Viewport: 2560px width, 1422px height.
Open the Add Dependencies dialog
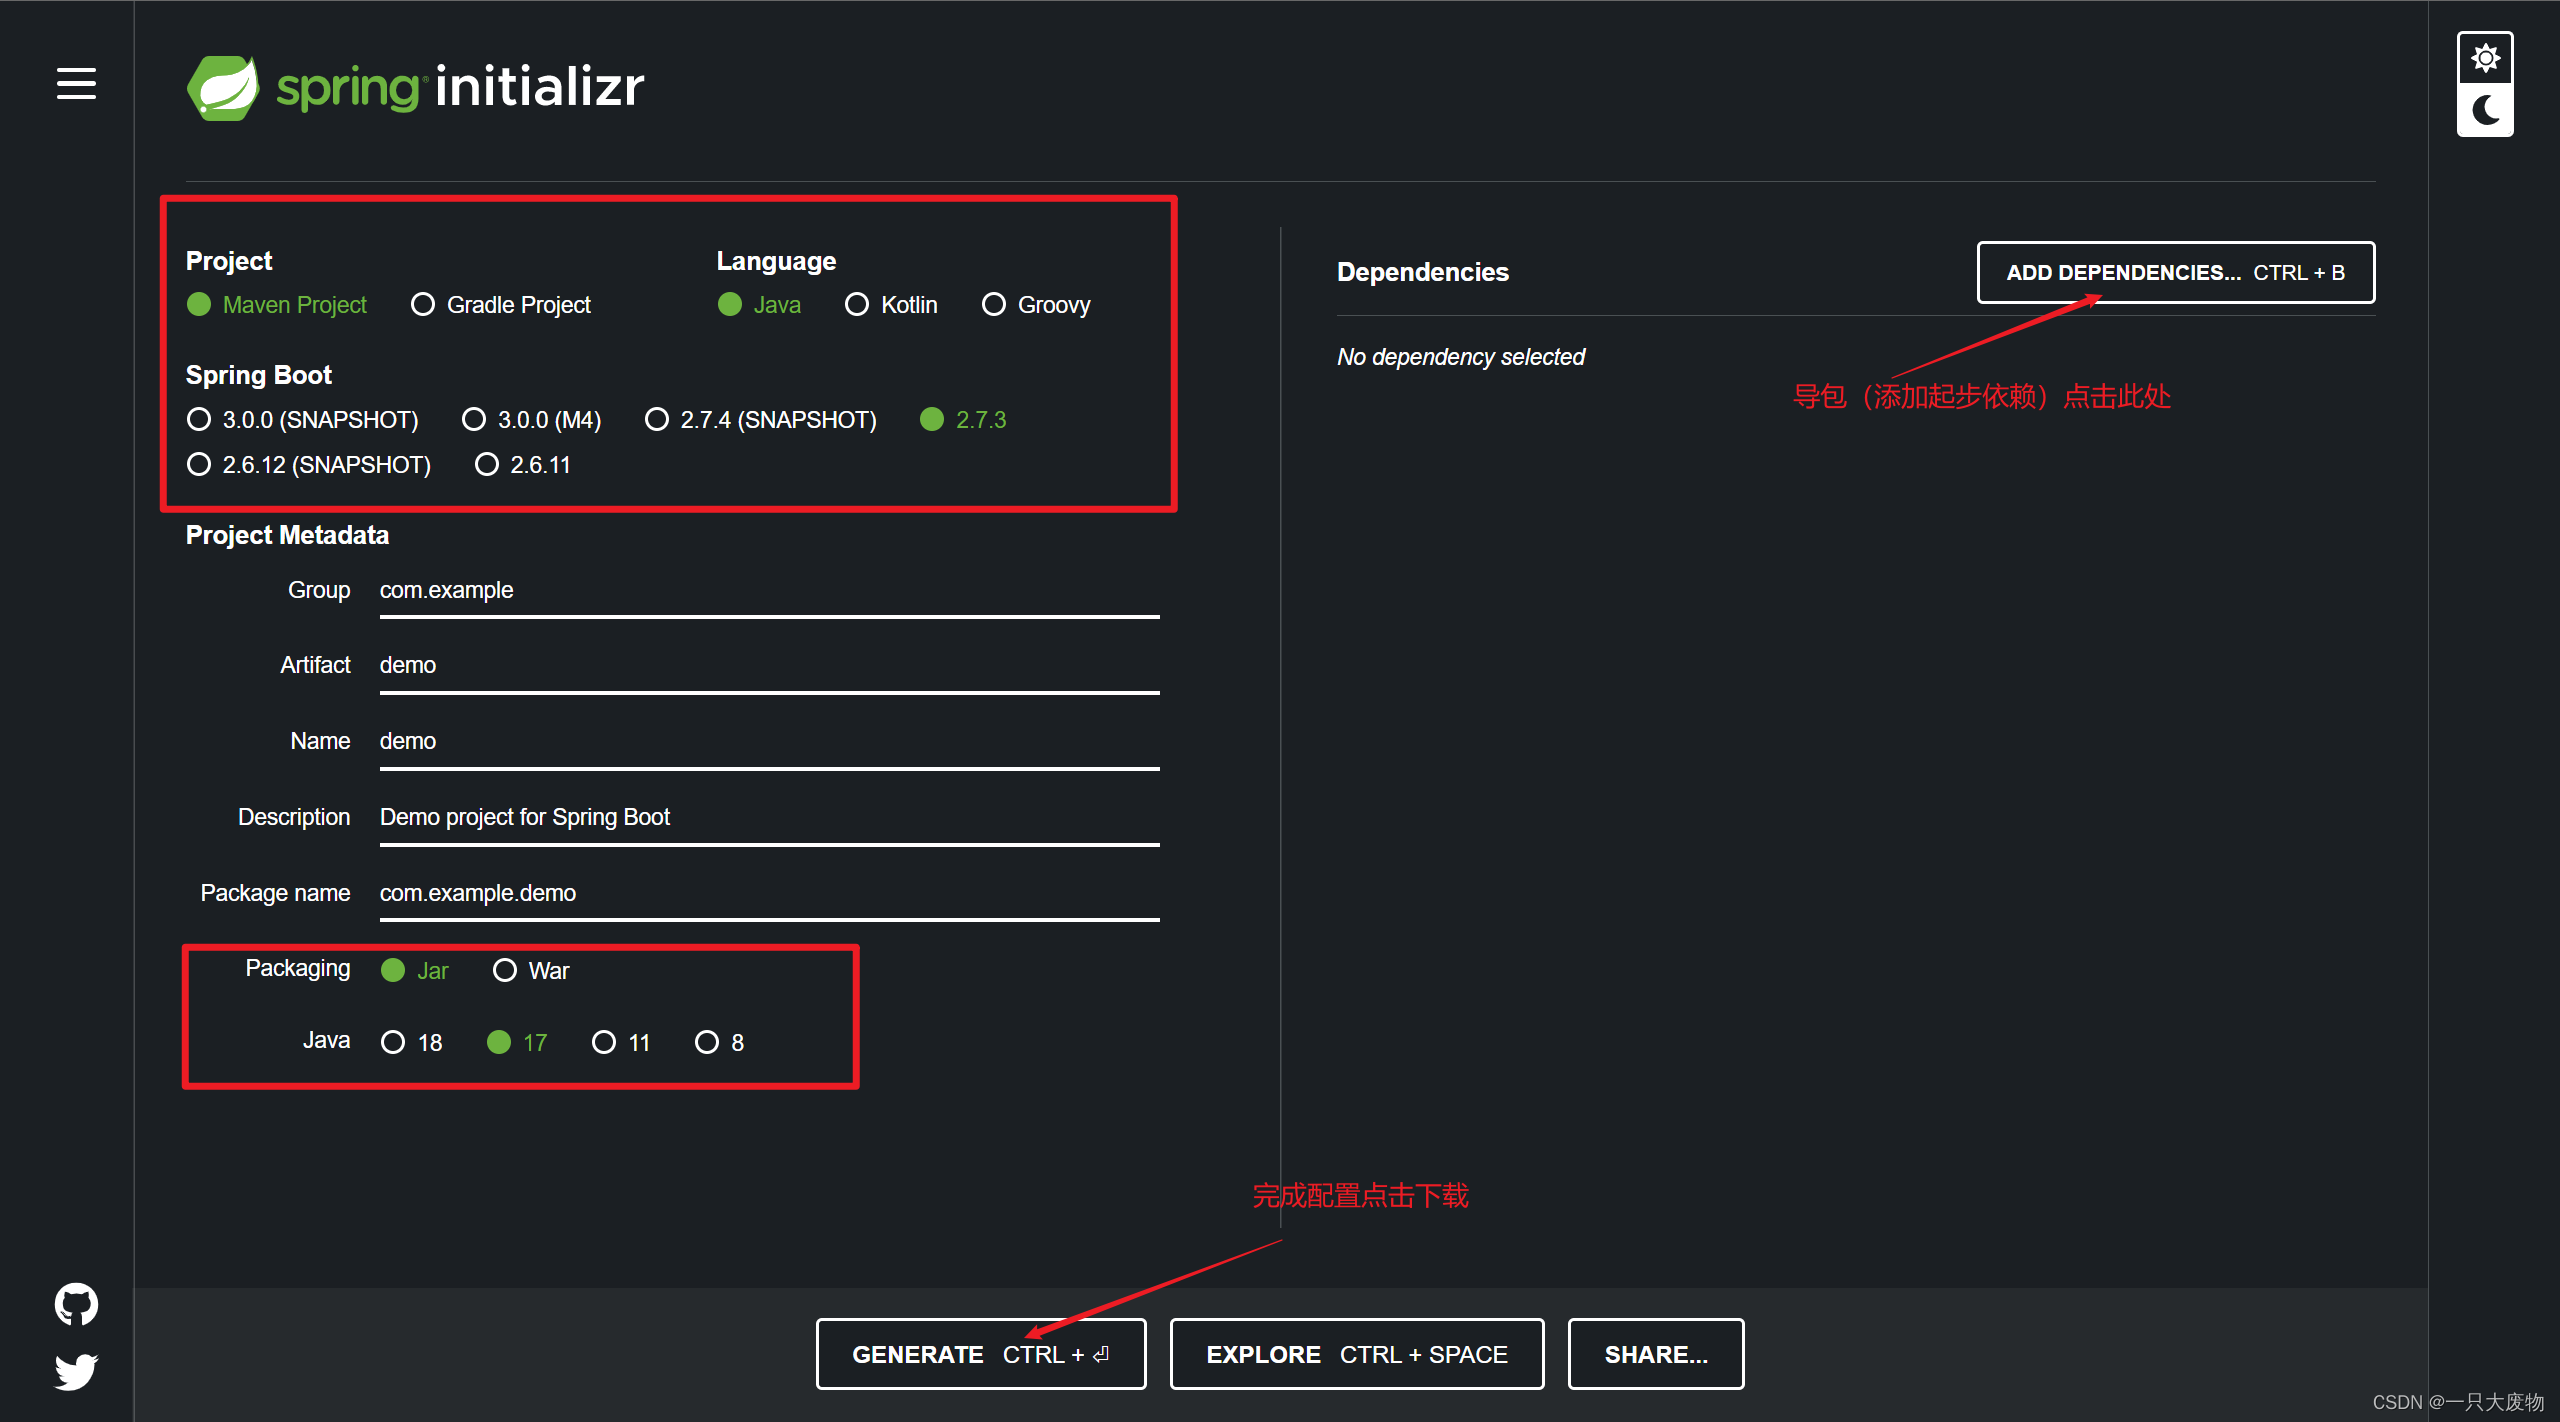coord(2176,273)
